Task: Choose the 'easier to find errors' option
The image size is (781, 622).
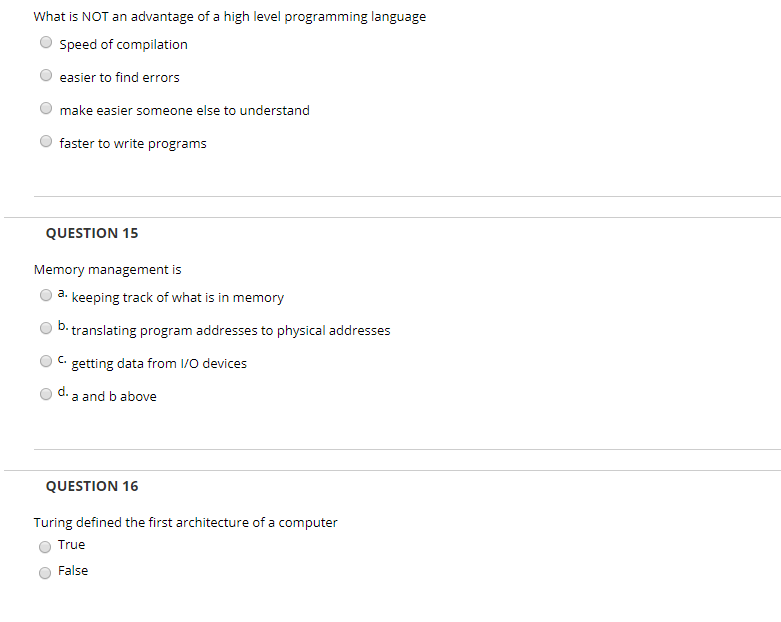Action: coord(46,75)
